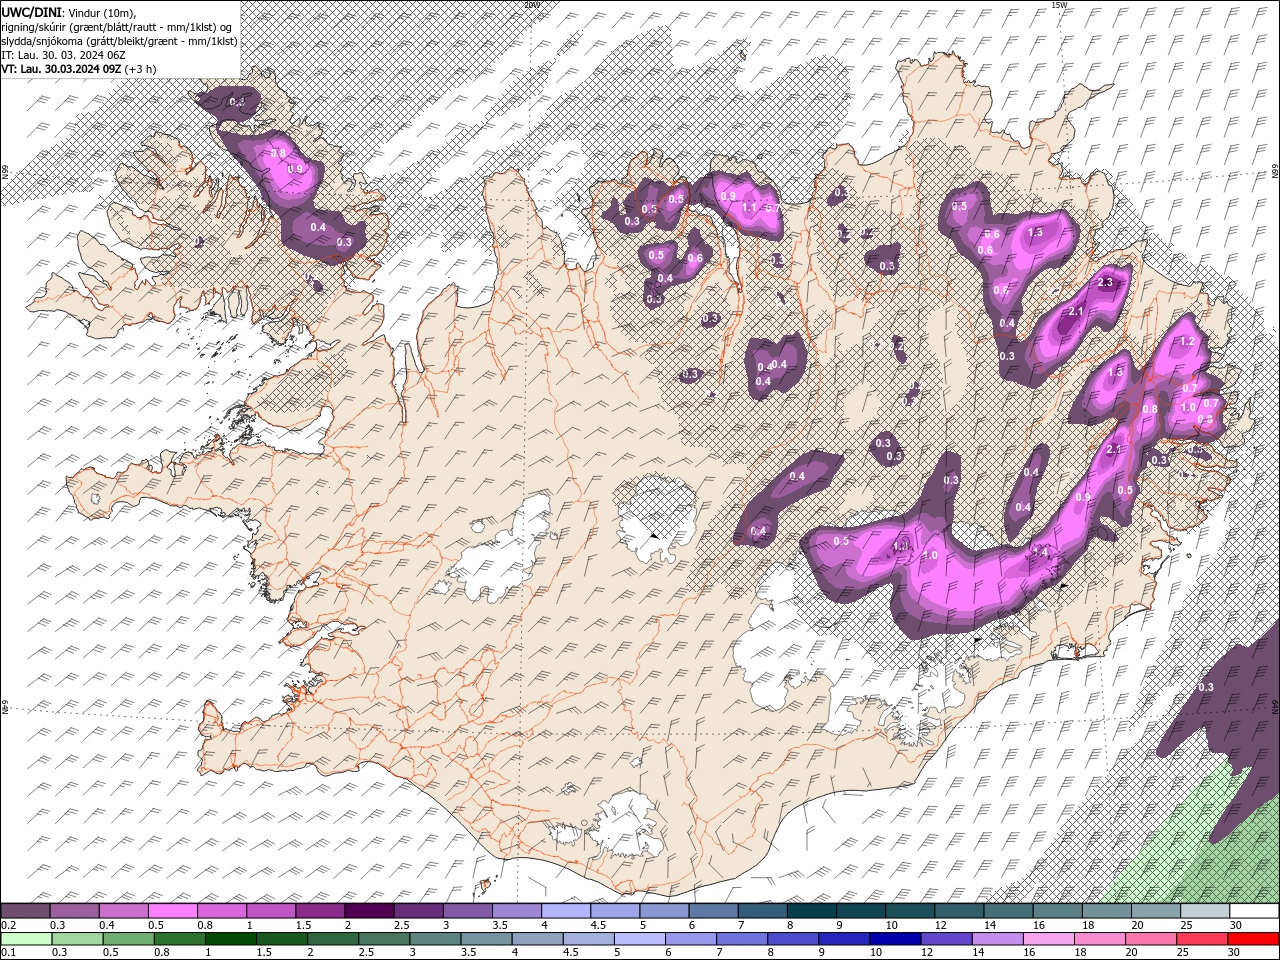Click the 1.4 precipitation value on the map
Screen dimensions: 1280x960
click(1039, 552)
